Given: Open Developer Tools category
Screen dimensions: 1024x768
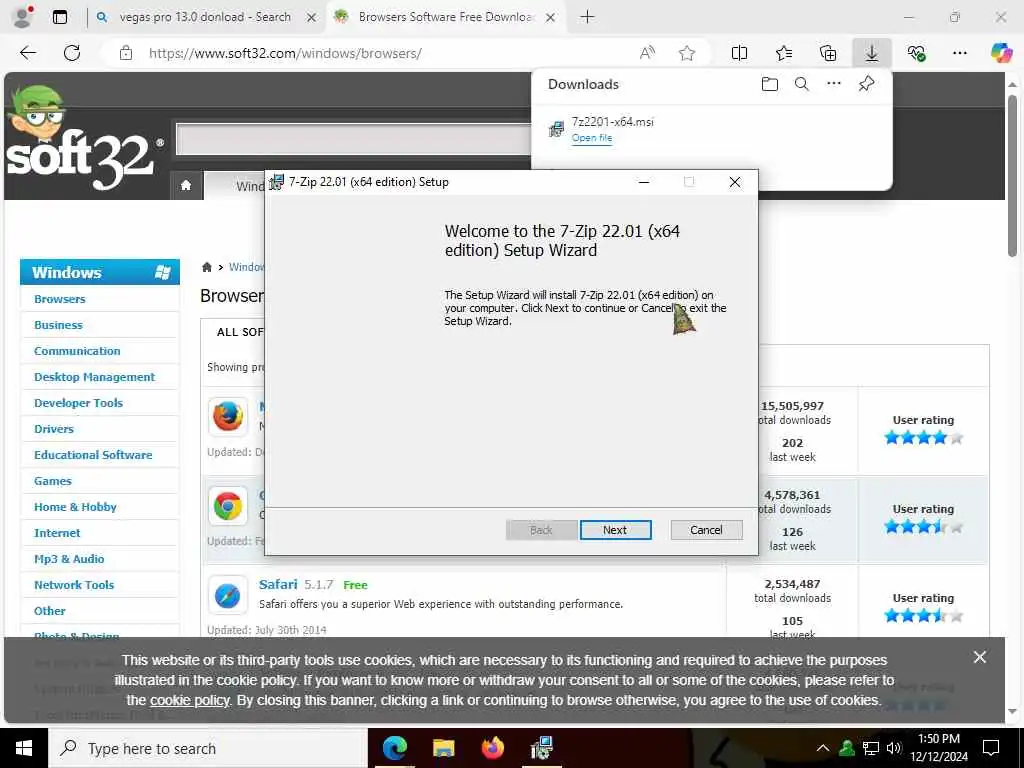Looking at the screenshot, I should pyautogui.click(x=78, y=403).
